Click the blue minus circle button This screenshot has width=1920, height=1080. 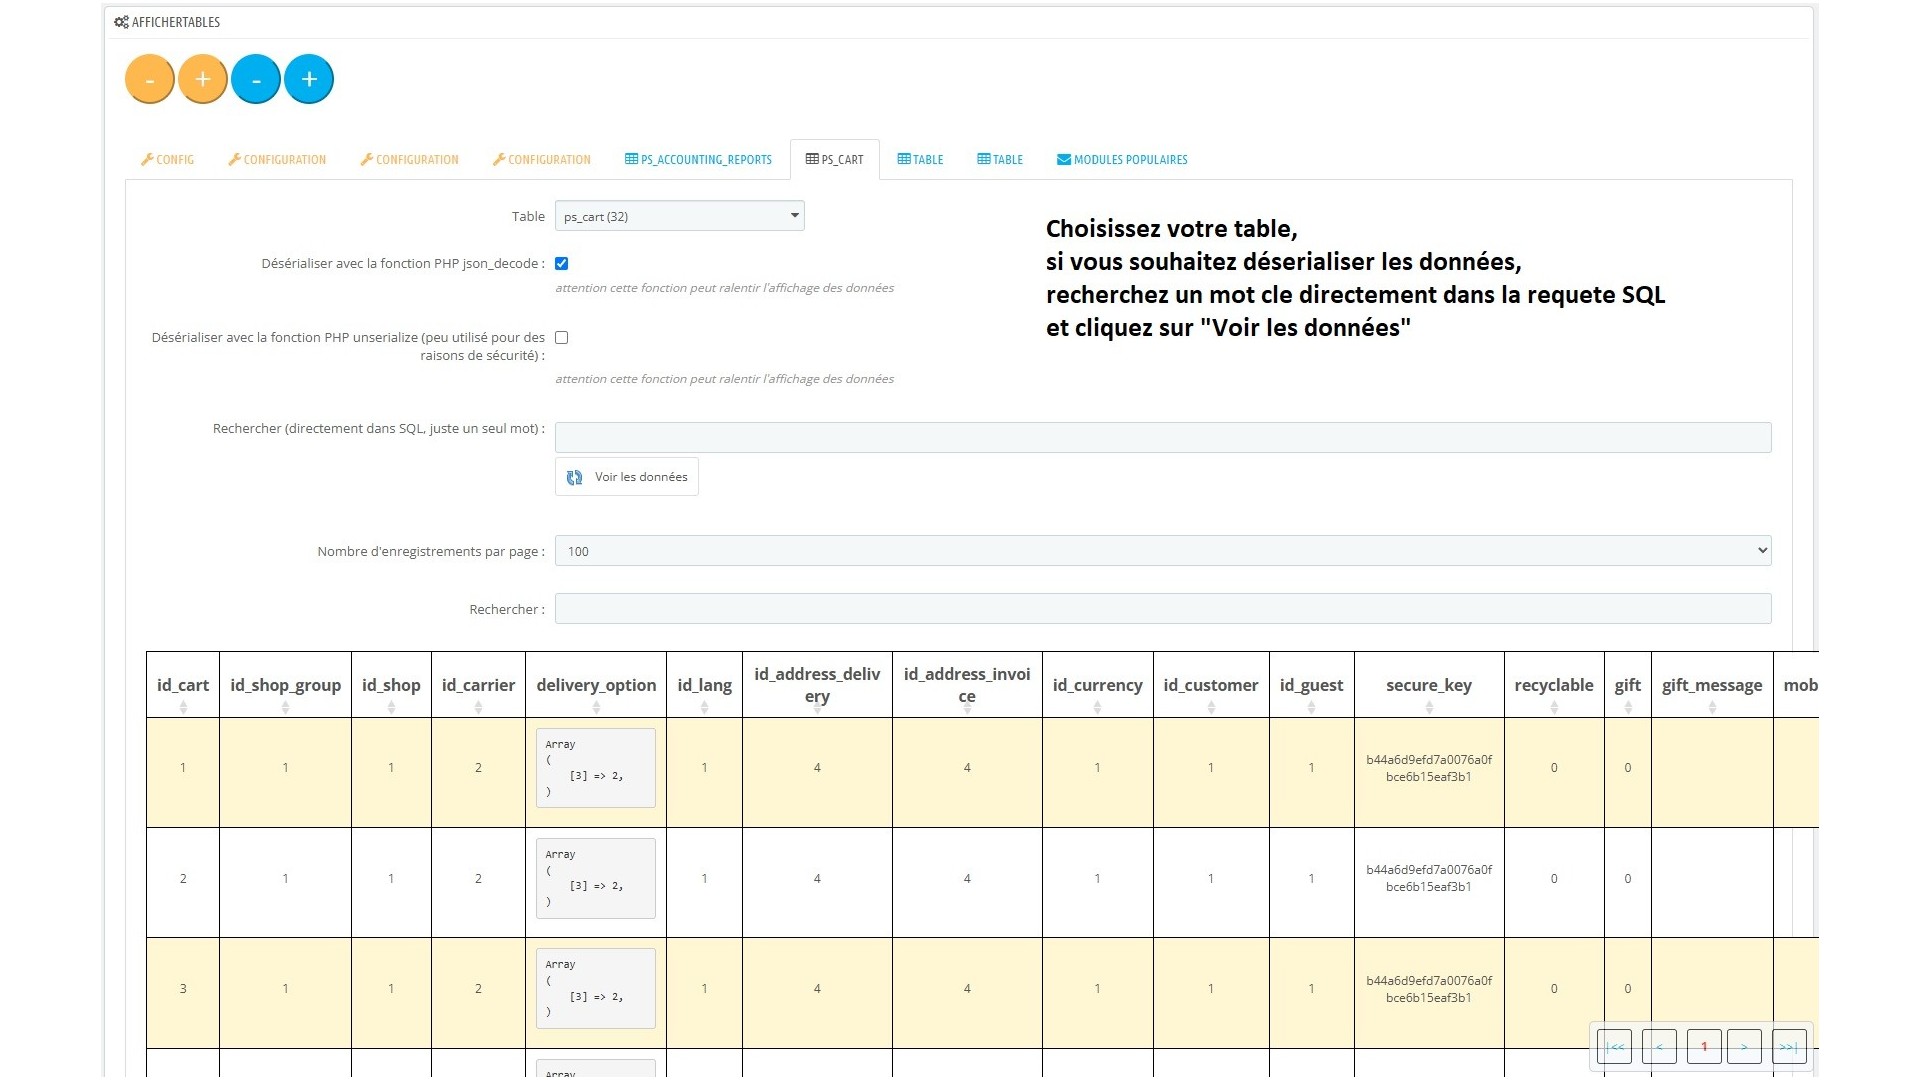pos(256,79)
